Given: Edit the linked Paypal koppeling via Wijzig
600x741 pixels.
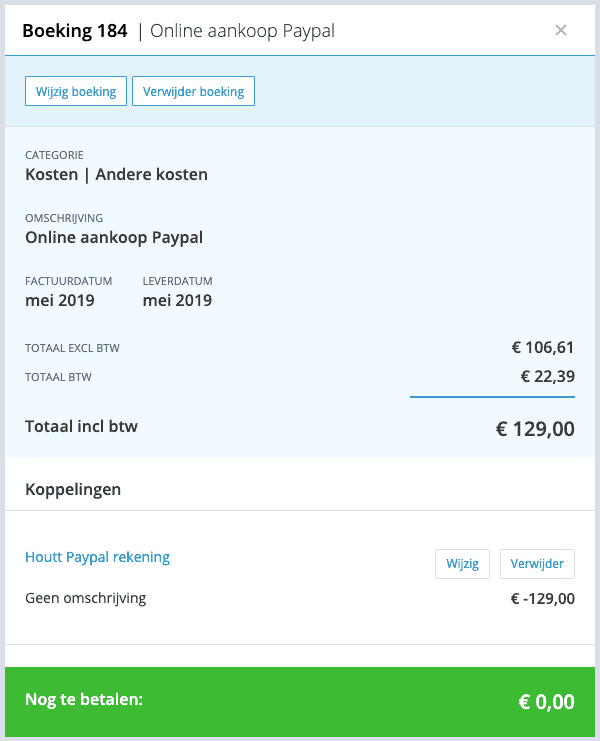Looking at the screenshot, I should pyautogui.click(x=463, y=564).
